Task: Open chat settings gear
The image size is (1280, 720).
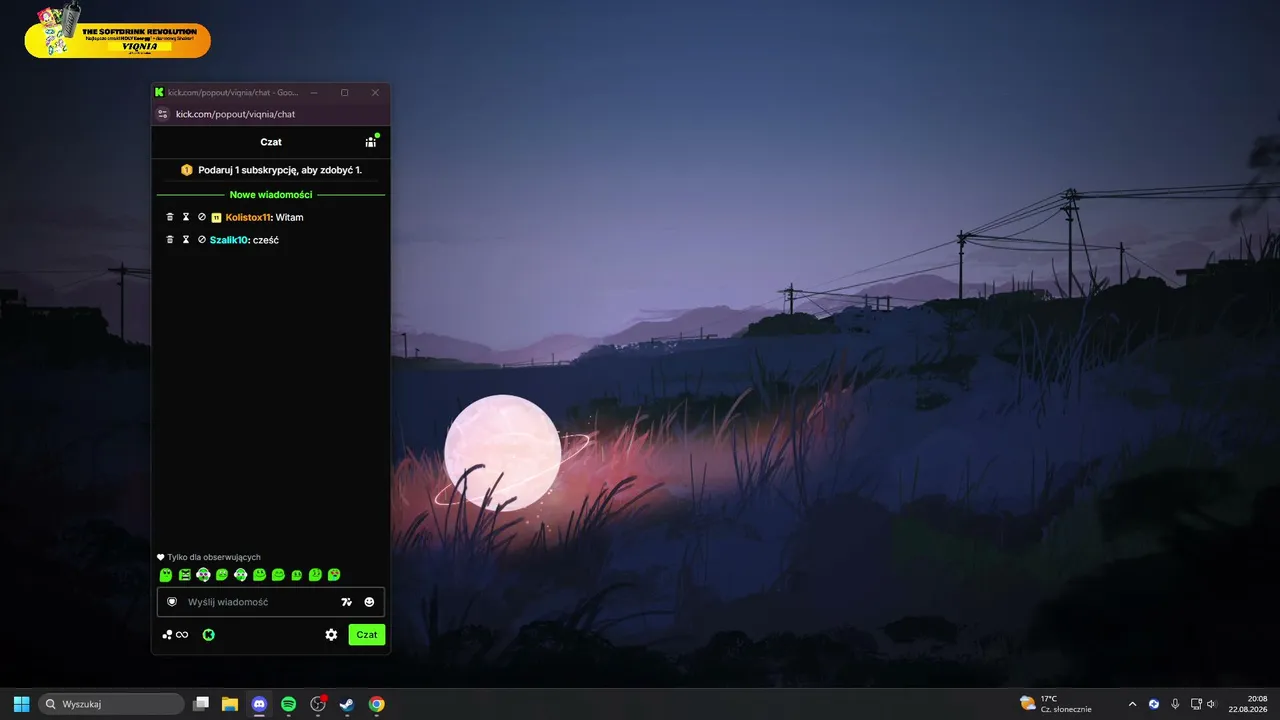Action: [x=331, y=634]
